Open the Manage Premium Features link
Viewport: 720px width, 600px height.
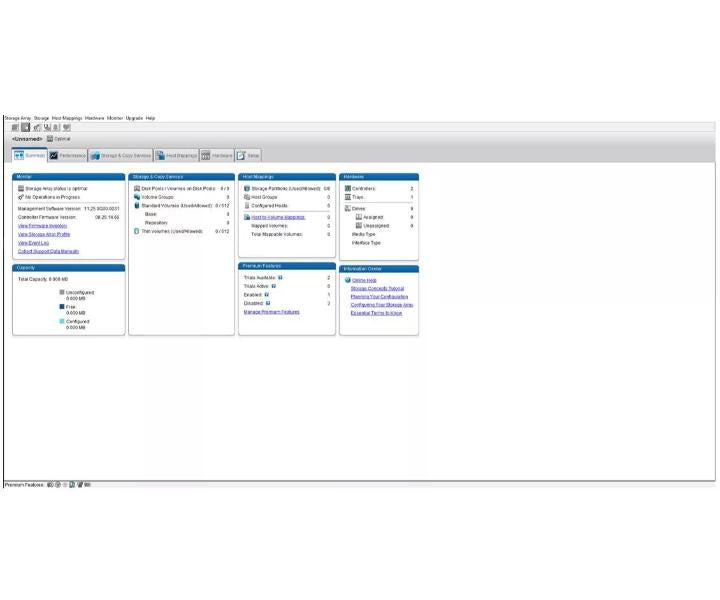(x=271, y=312)
